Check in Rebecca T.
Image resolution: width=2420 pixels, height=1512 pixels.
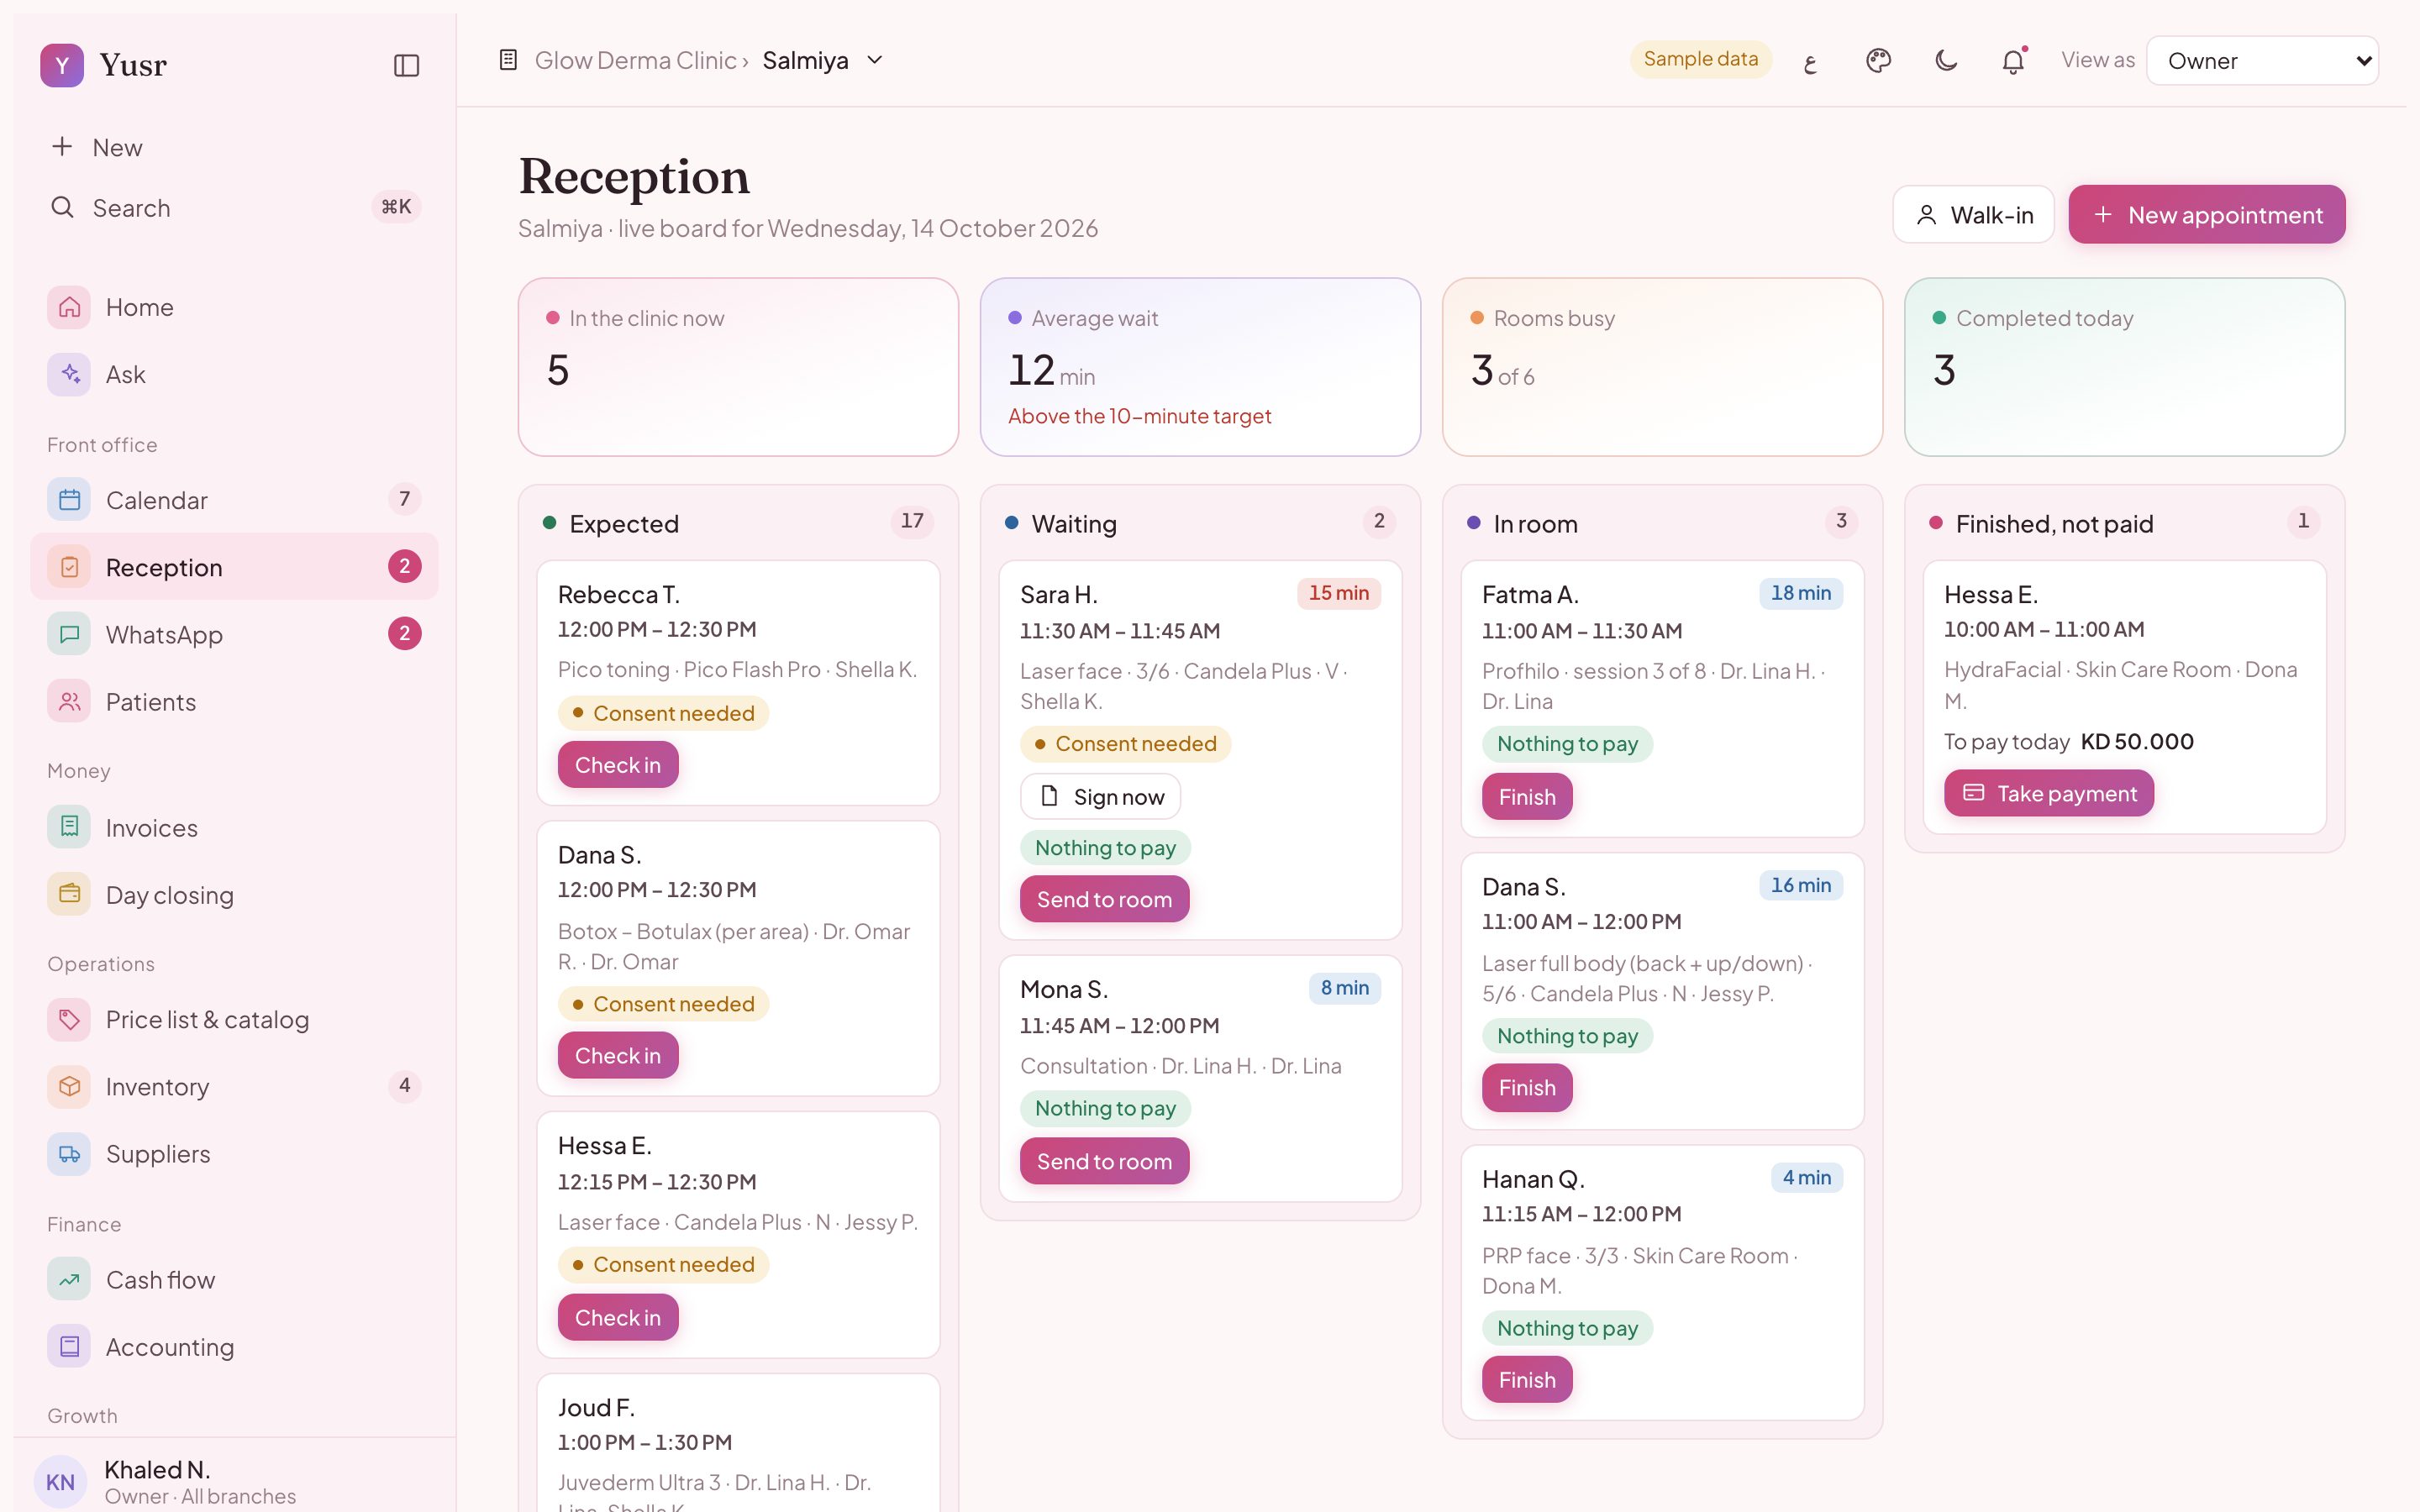(x=618, y=765)
